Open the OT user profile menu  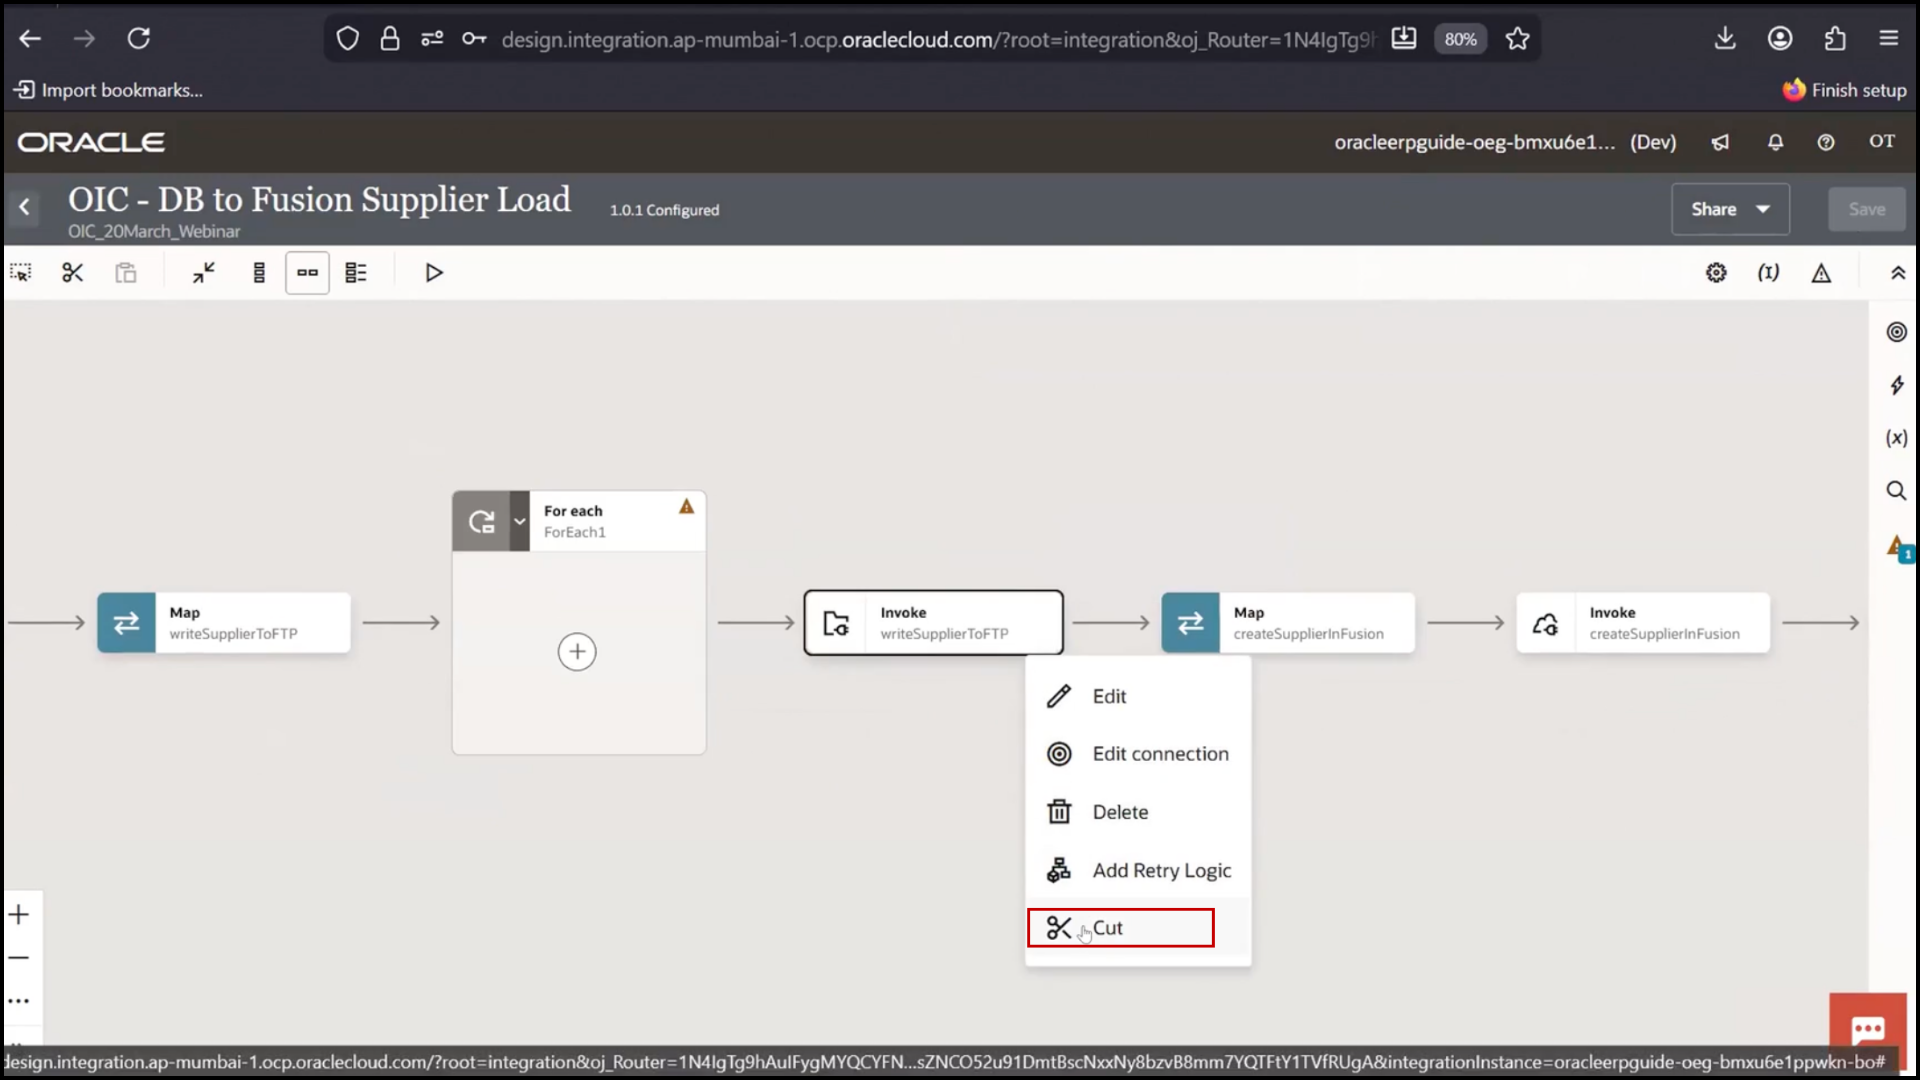click(1882, 142)
